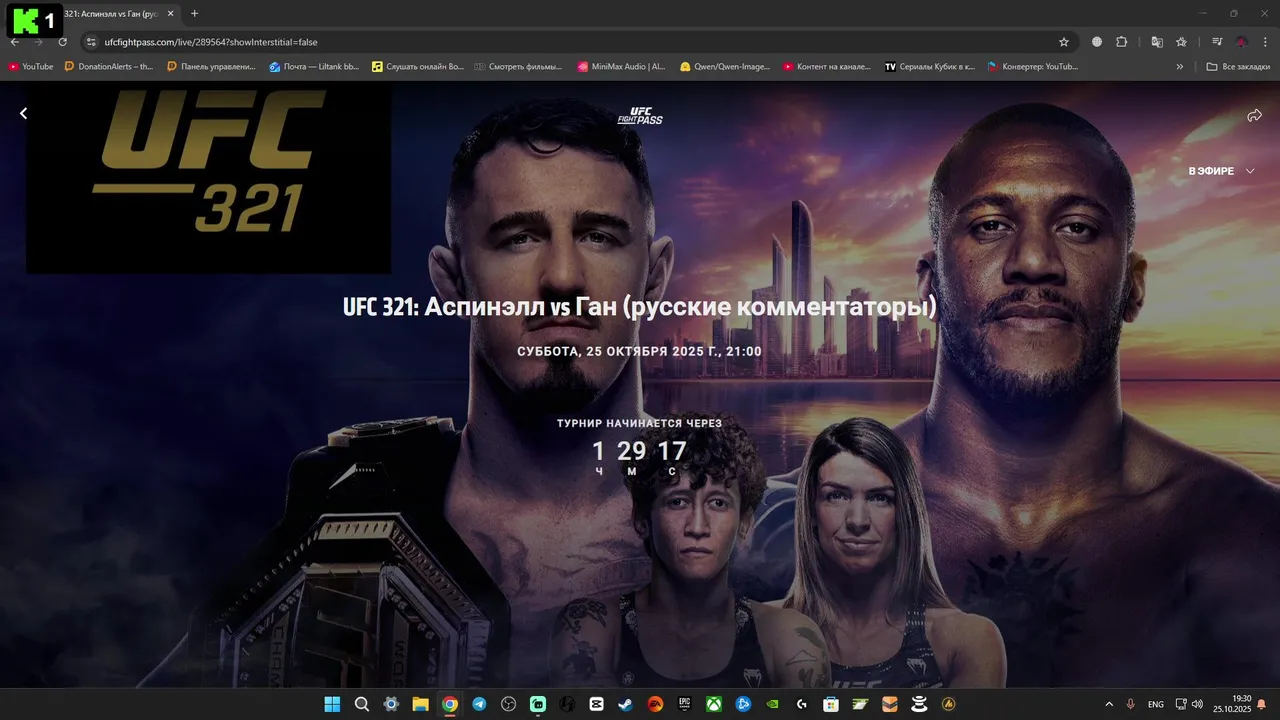Image resolution: width=1280 pixels, height=720 pixels.
Task: Open Windows search from the taskbar
Action: point(362,704)
